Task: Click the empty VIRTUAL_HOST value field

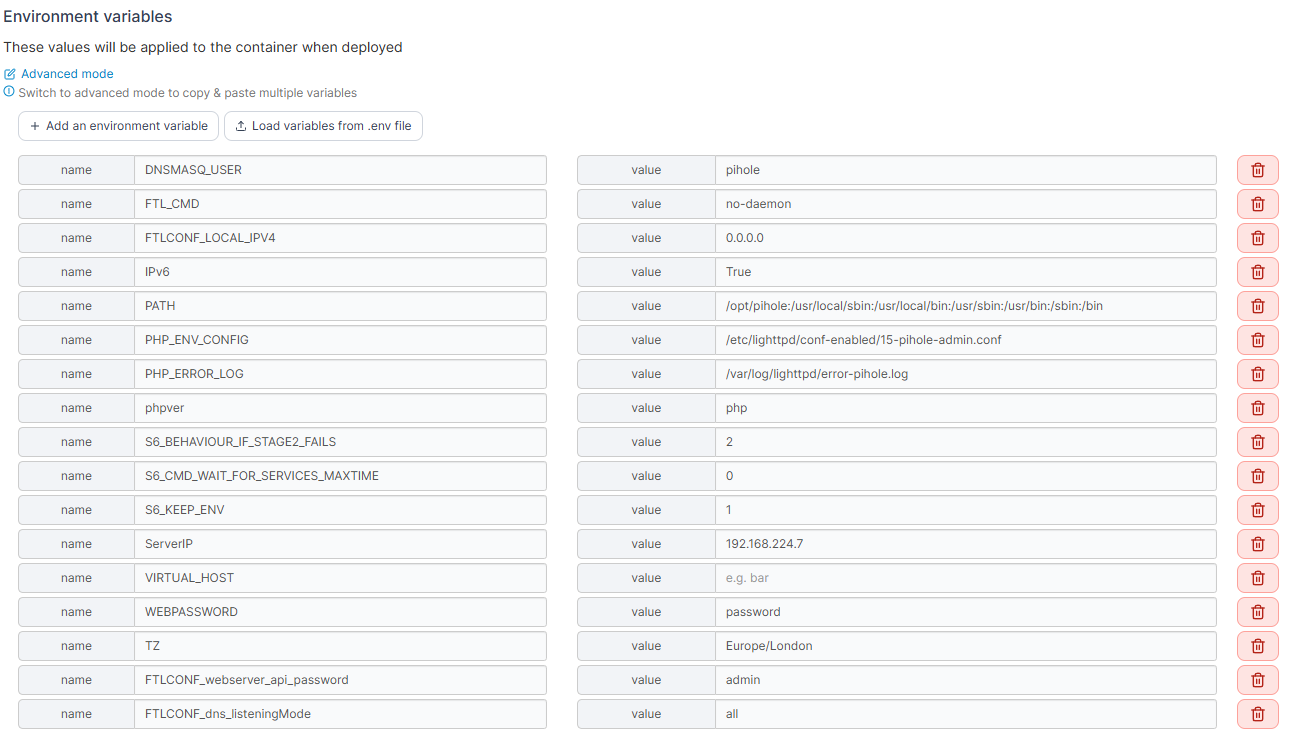Action: (965, 578)
